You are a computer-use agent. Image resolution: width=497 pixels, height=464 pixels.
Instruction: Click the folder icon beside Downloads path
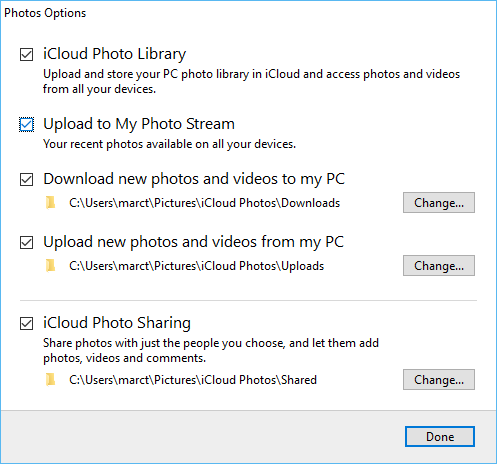pos(50,203)
